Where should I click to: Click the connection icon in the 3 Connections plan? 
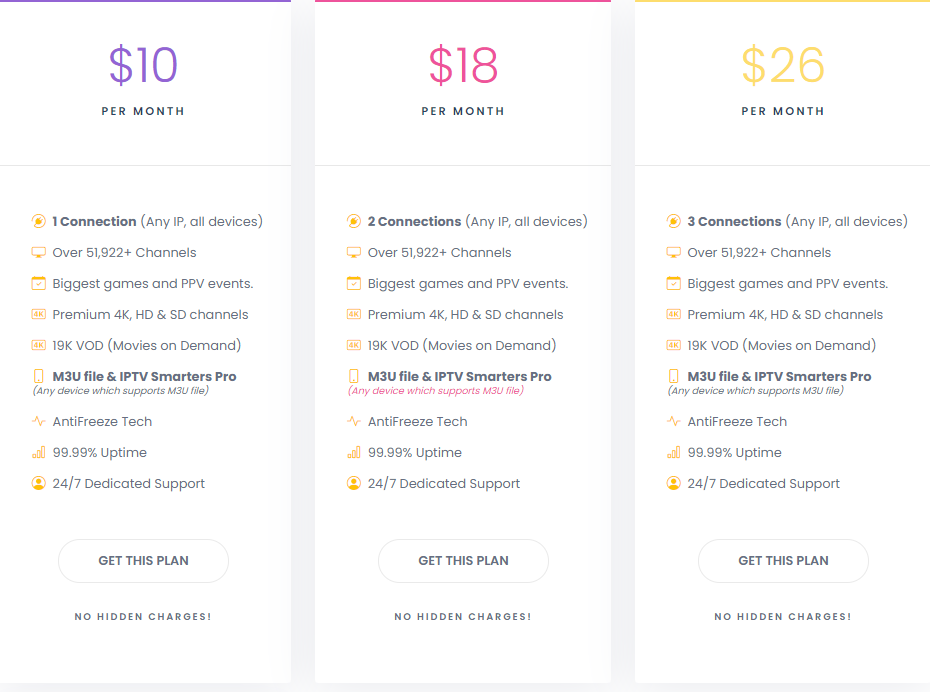click(673, 222)
